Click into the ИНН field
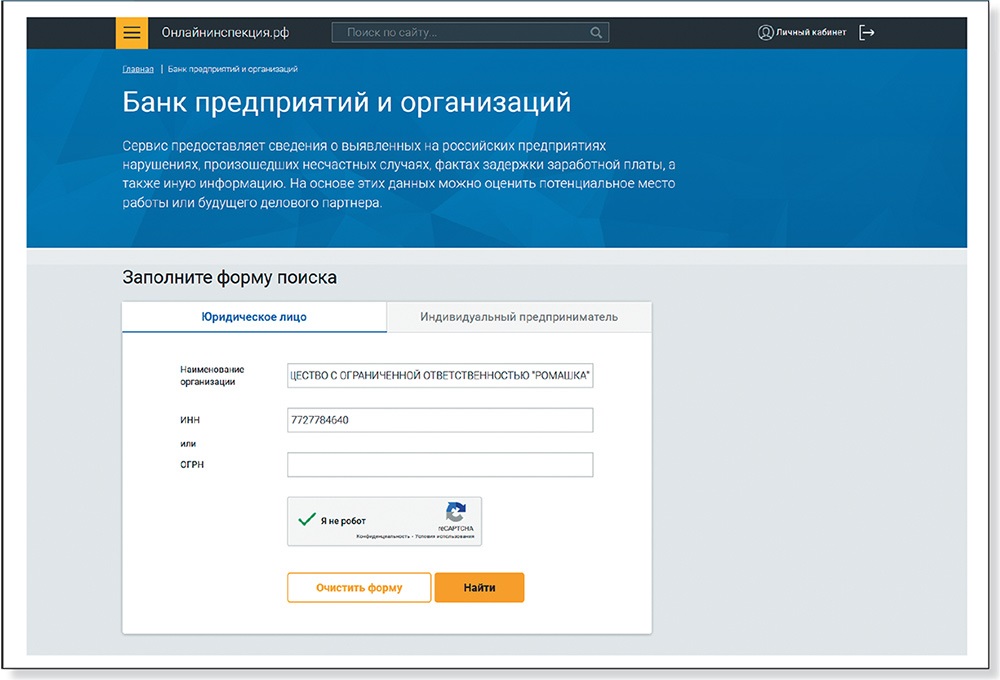The height and width of the screenshot is (680, 1000). click(x=440, y=420)
